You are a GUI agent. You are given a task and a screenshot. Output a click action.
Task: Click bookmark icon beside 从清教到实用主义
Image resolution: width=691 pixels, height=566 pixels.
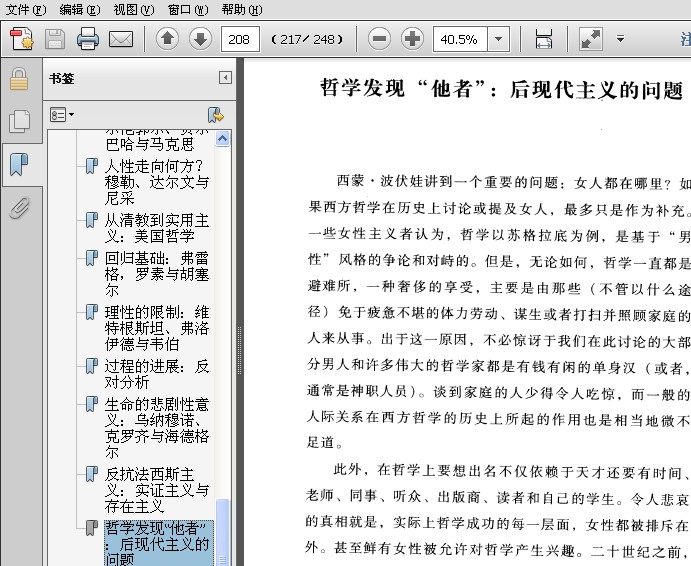(x=91, y=220)
